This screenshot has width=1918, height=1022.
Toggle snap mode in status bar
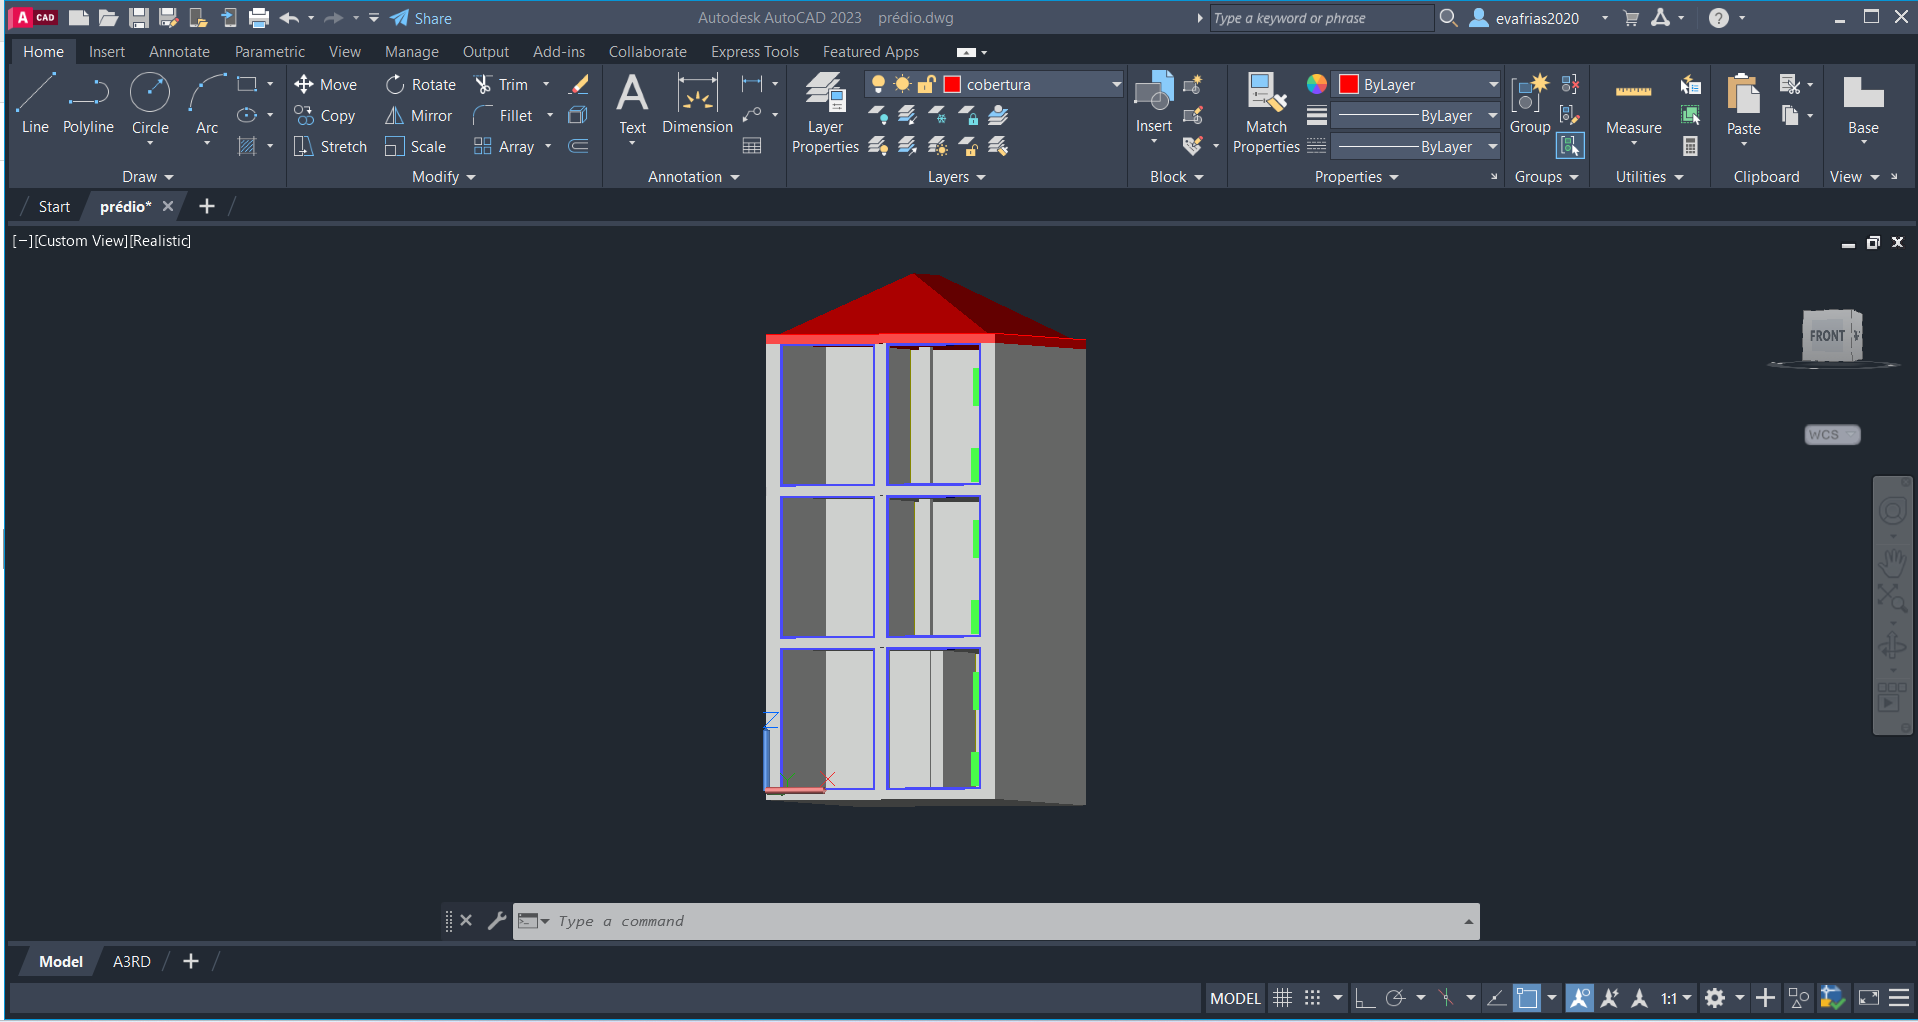coord(1312,998)
